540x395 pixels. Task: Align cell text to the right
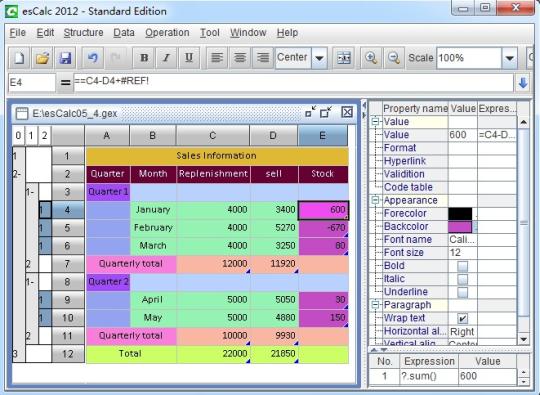[x=263, y=58]
